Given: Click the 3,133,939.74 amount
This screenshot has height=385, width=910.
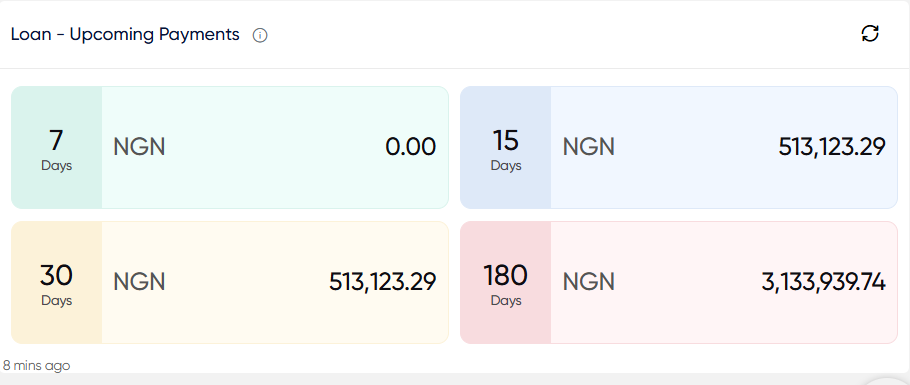Looking at the screenshot, I should (824, 282).
